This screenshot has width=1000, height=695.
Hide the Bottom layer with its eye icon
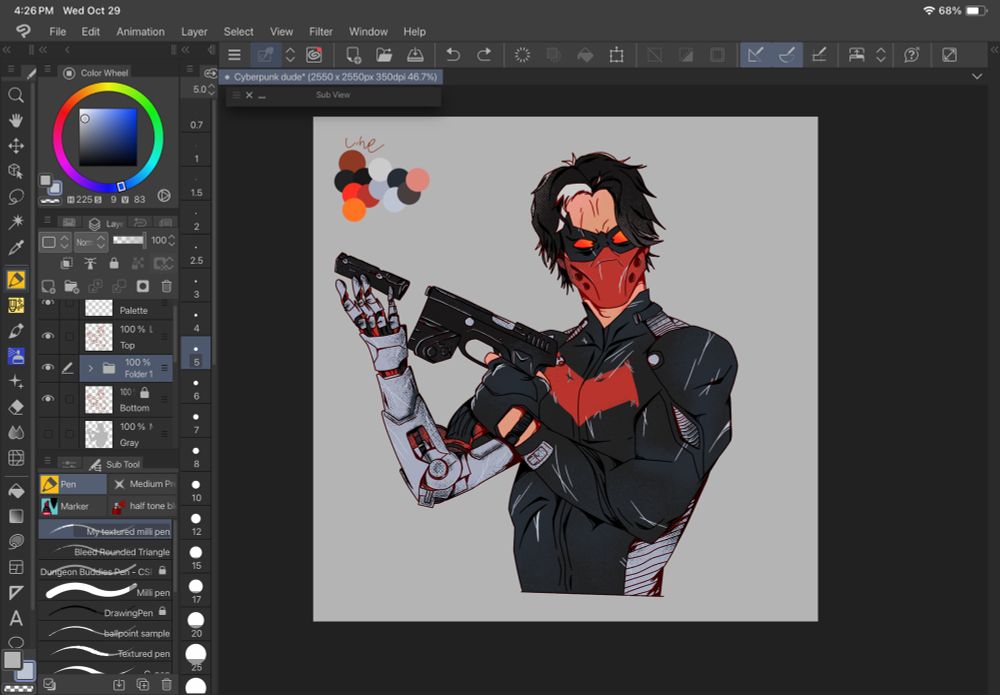(x=48, y=399)
